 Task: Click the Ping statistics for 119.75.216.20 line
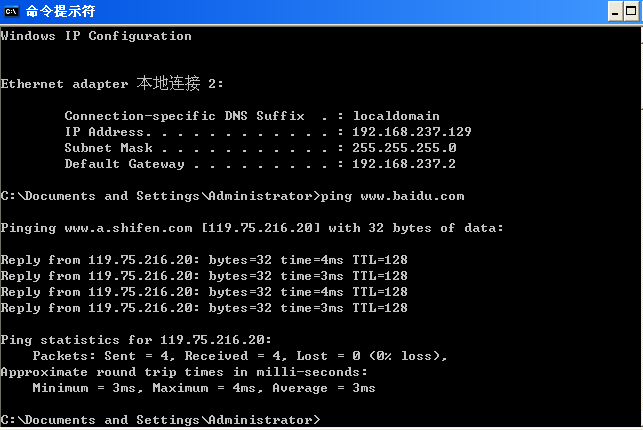coord(136,340)
